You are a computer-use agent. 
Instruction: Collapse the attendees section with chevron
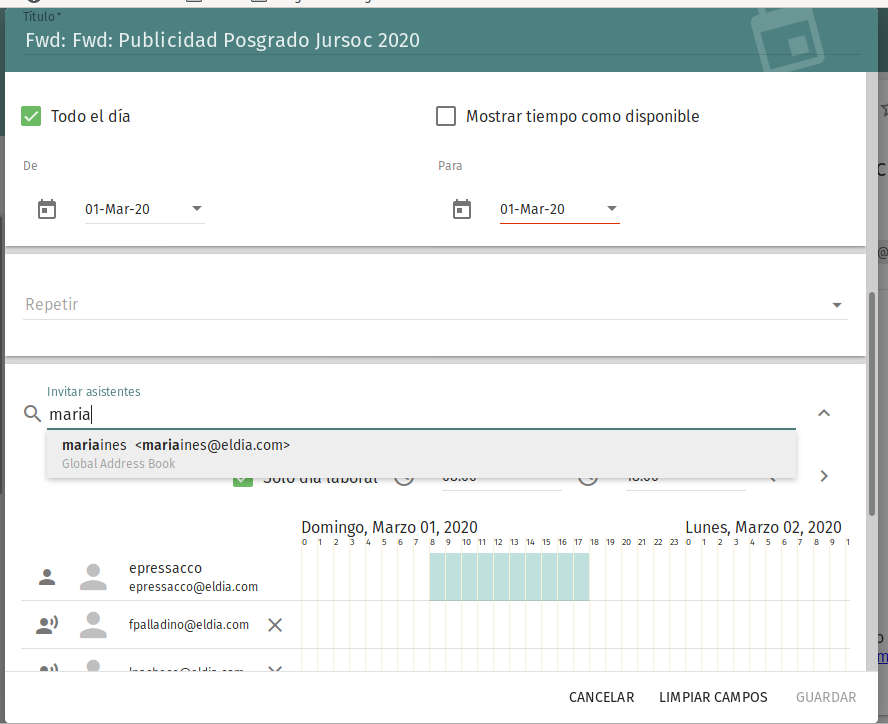(824, 413)
